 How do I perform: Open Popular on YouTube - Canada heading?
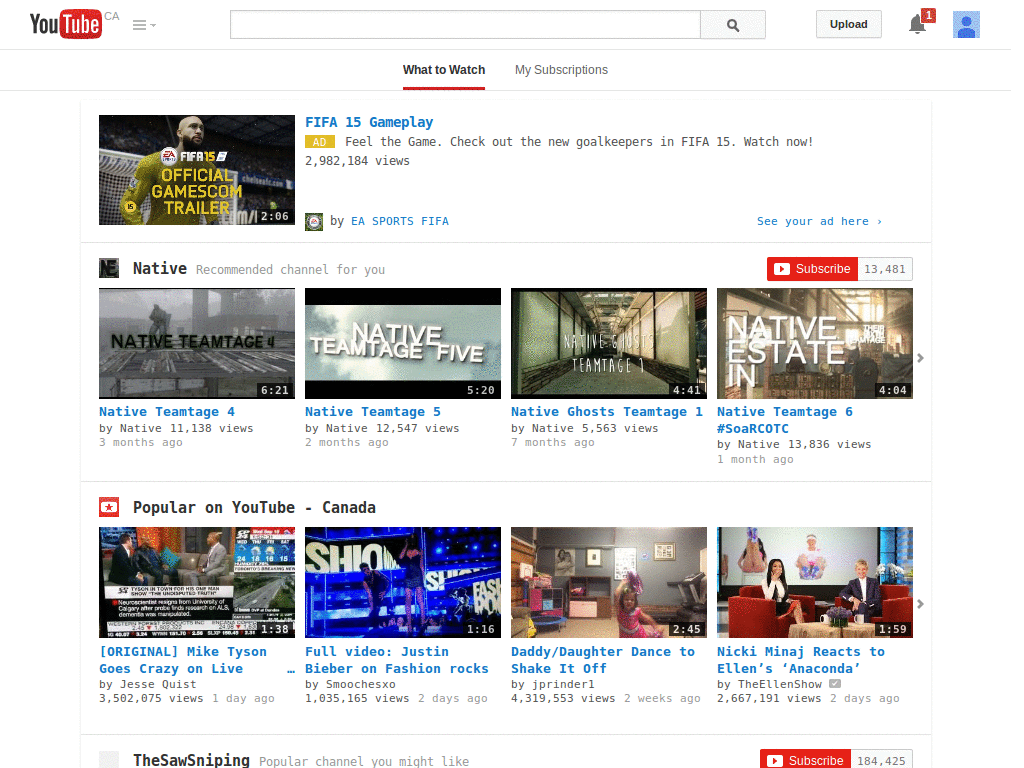click(x=254, y=507)
